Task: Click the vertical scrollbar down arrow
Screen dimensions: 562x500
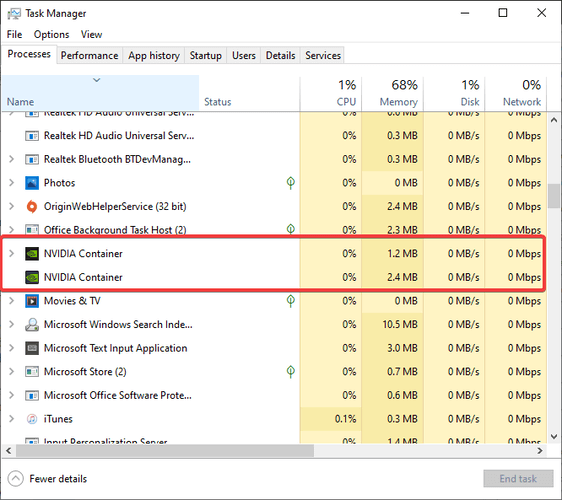Action: coord(554,437)
